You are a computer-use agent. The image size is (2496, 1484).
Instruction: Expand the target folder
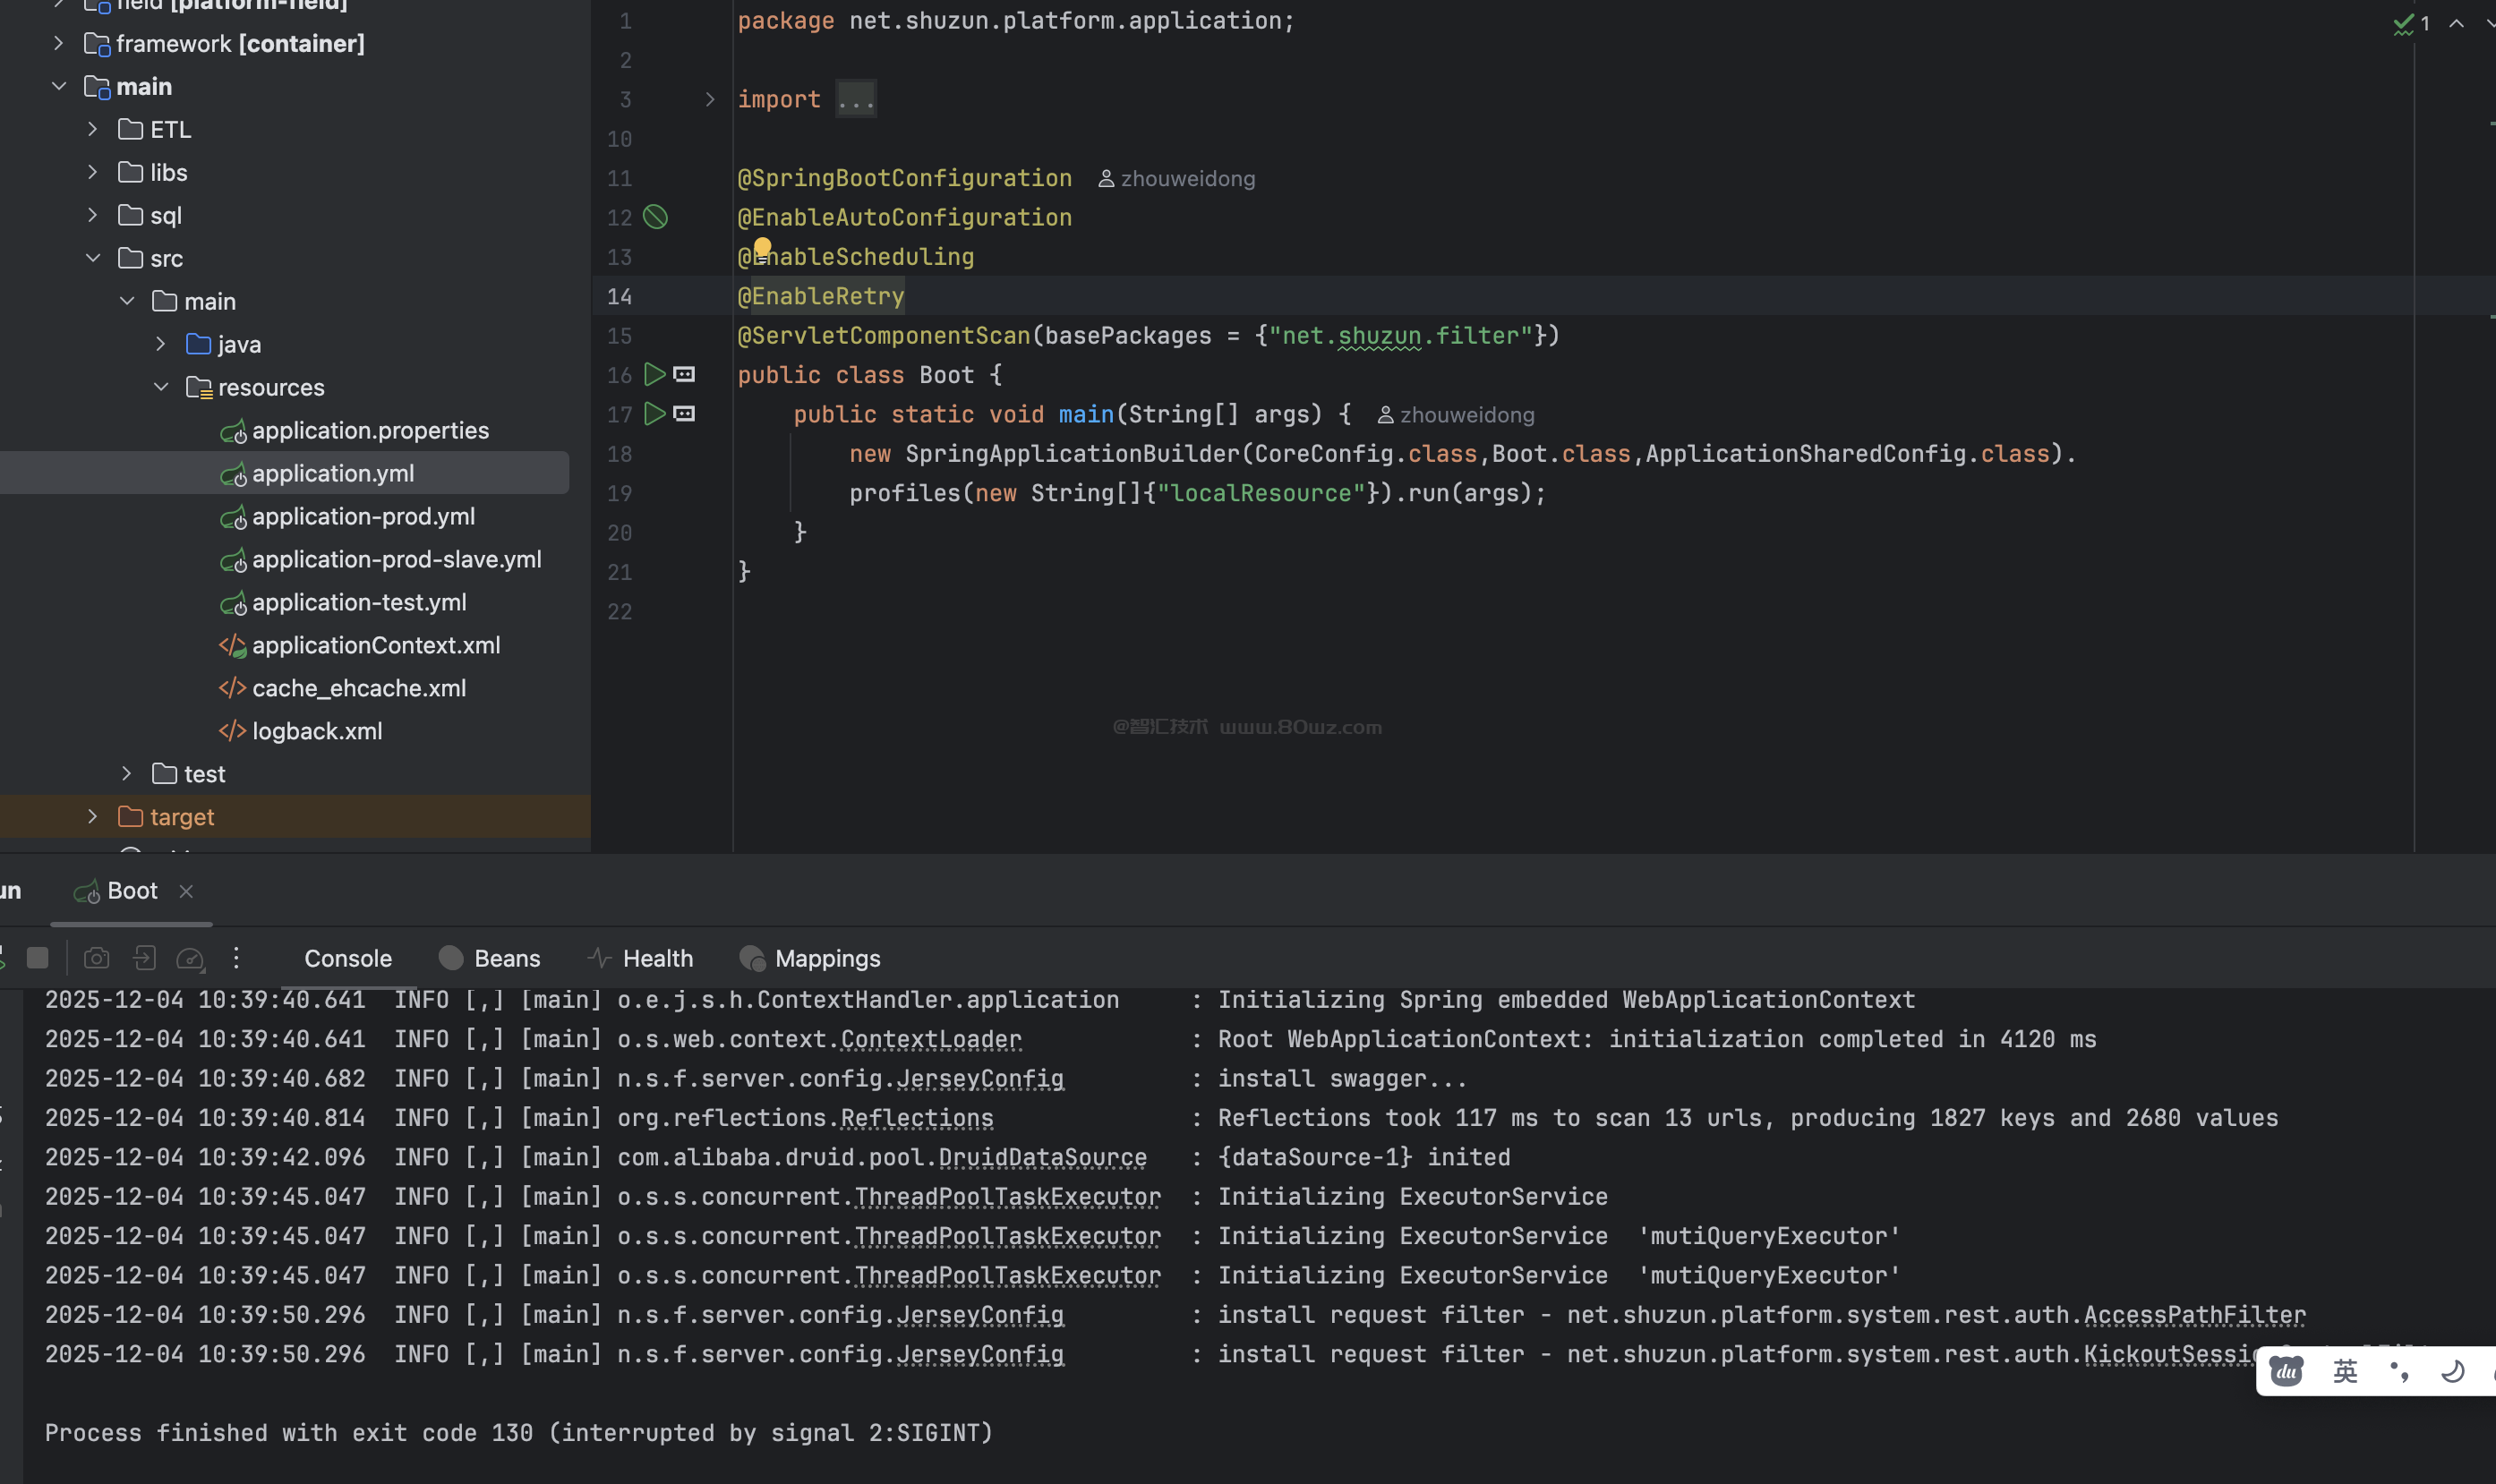point(92,817)
